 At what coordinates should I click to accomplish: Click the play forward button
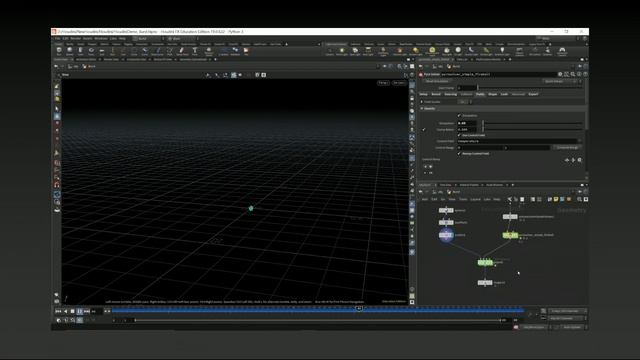(80, 311)
